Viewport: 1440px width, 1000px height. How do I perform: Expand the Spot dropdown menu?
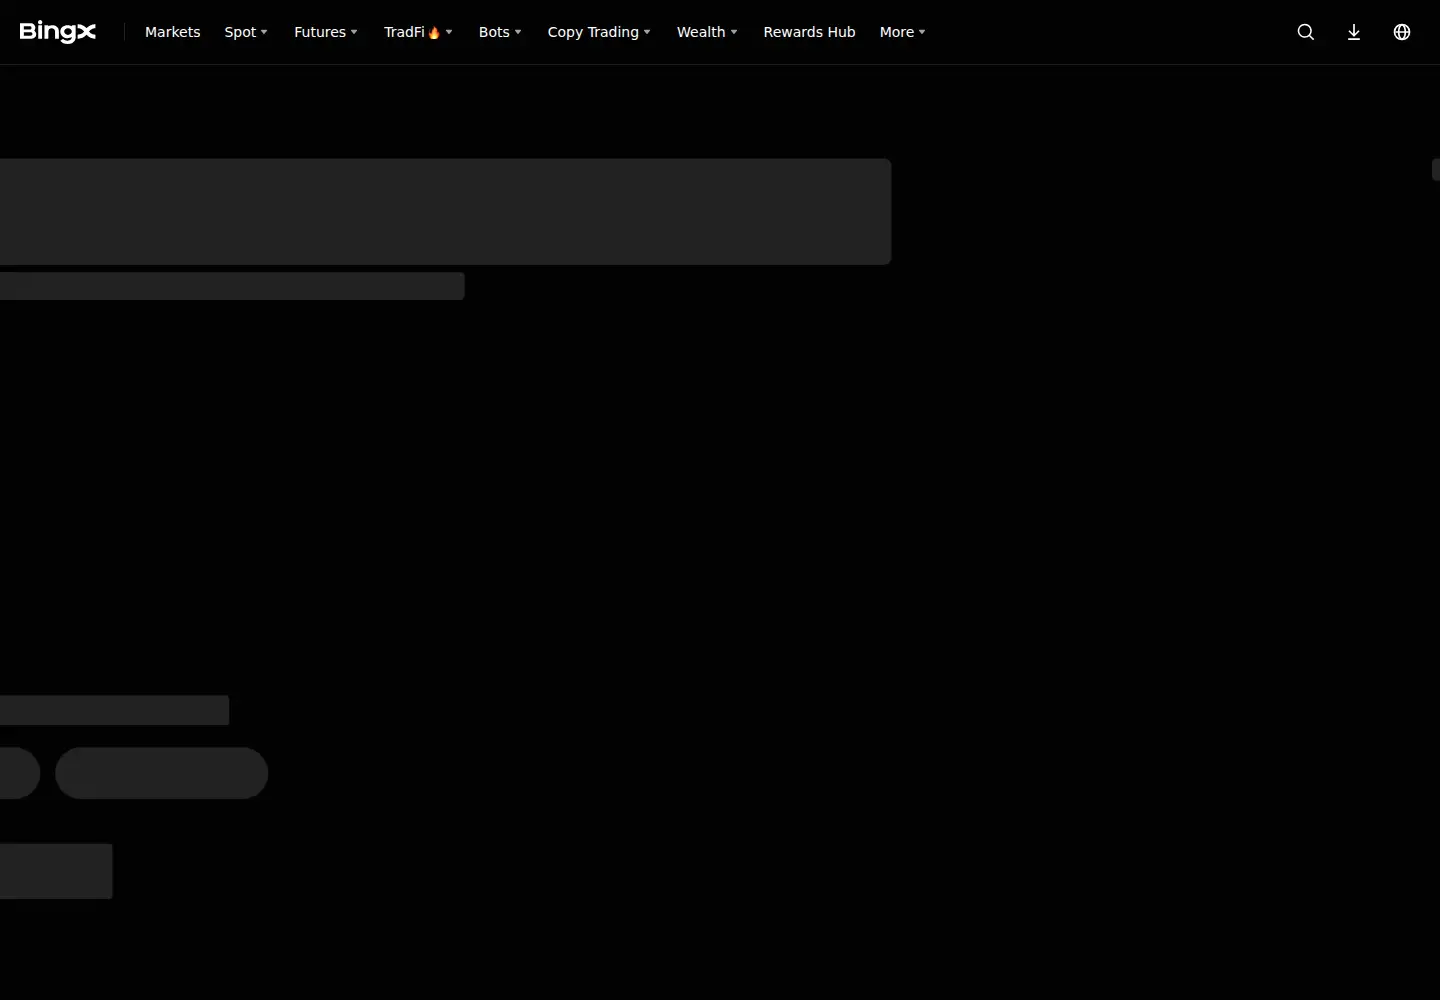246,32
